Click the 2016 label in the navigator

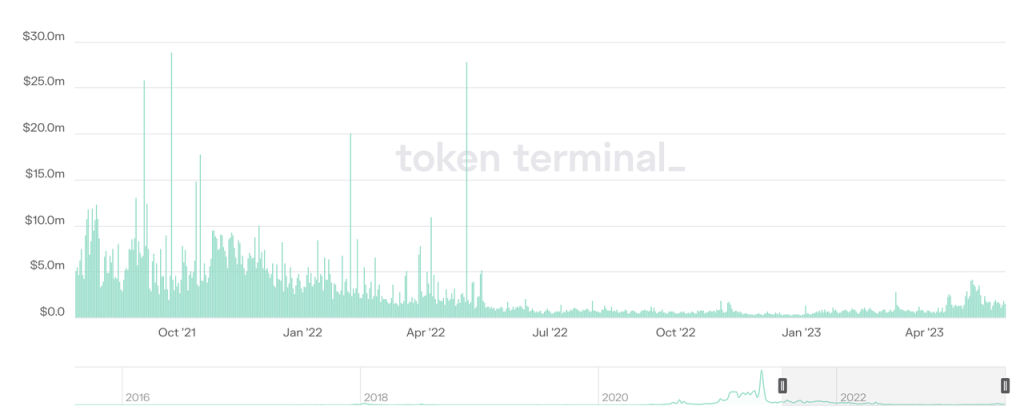click(x=138, y=397)
